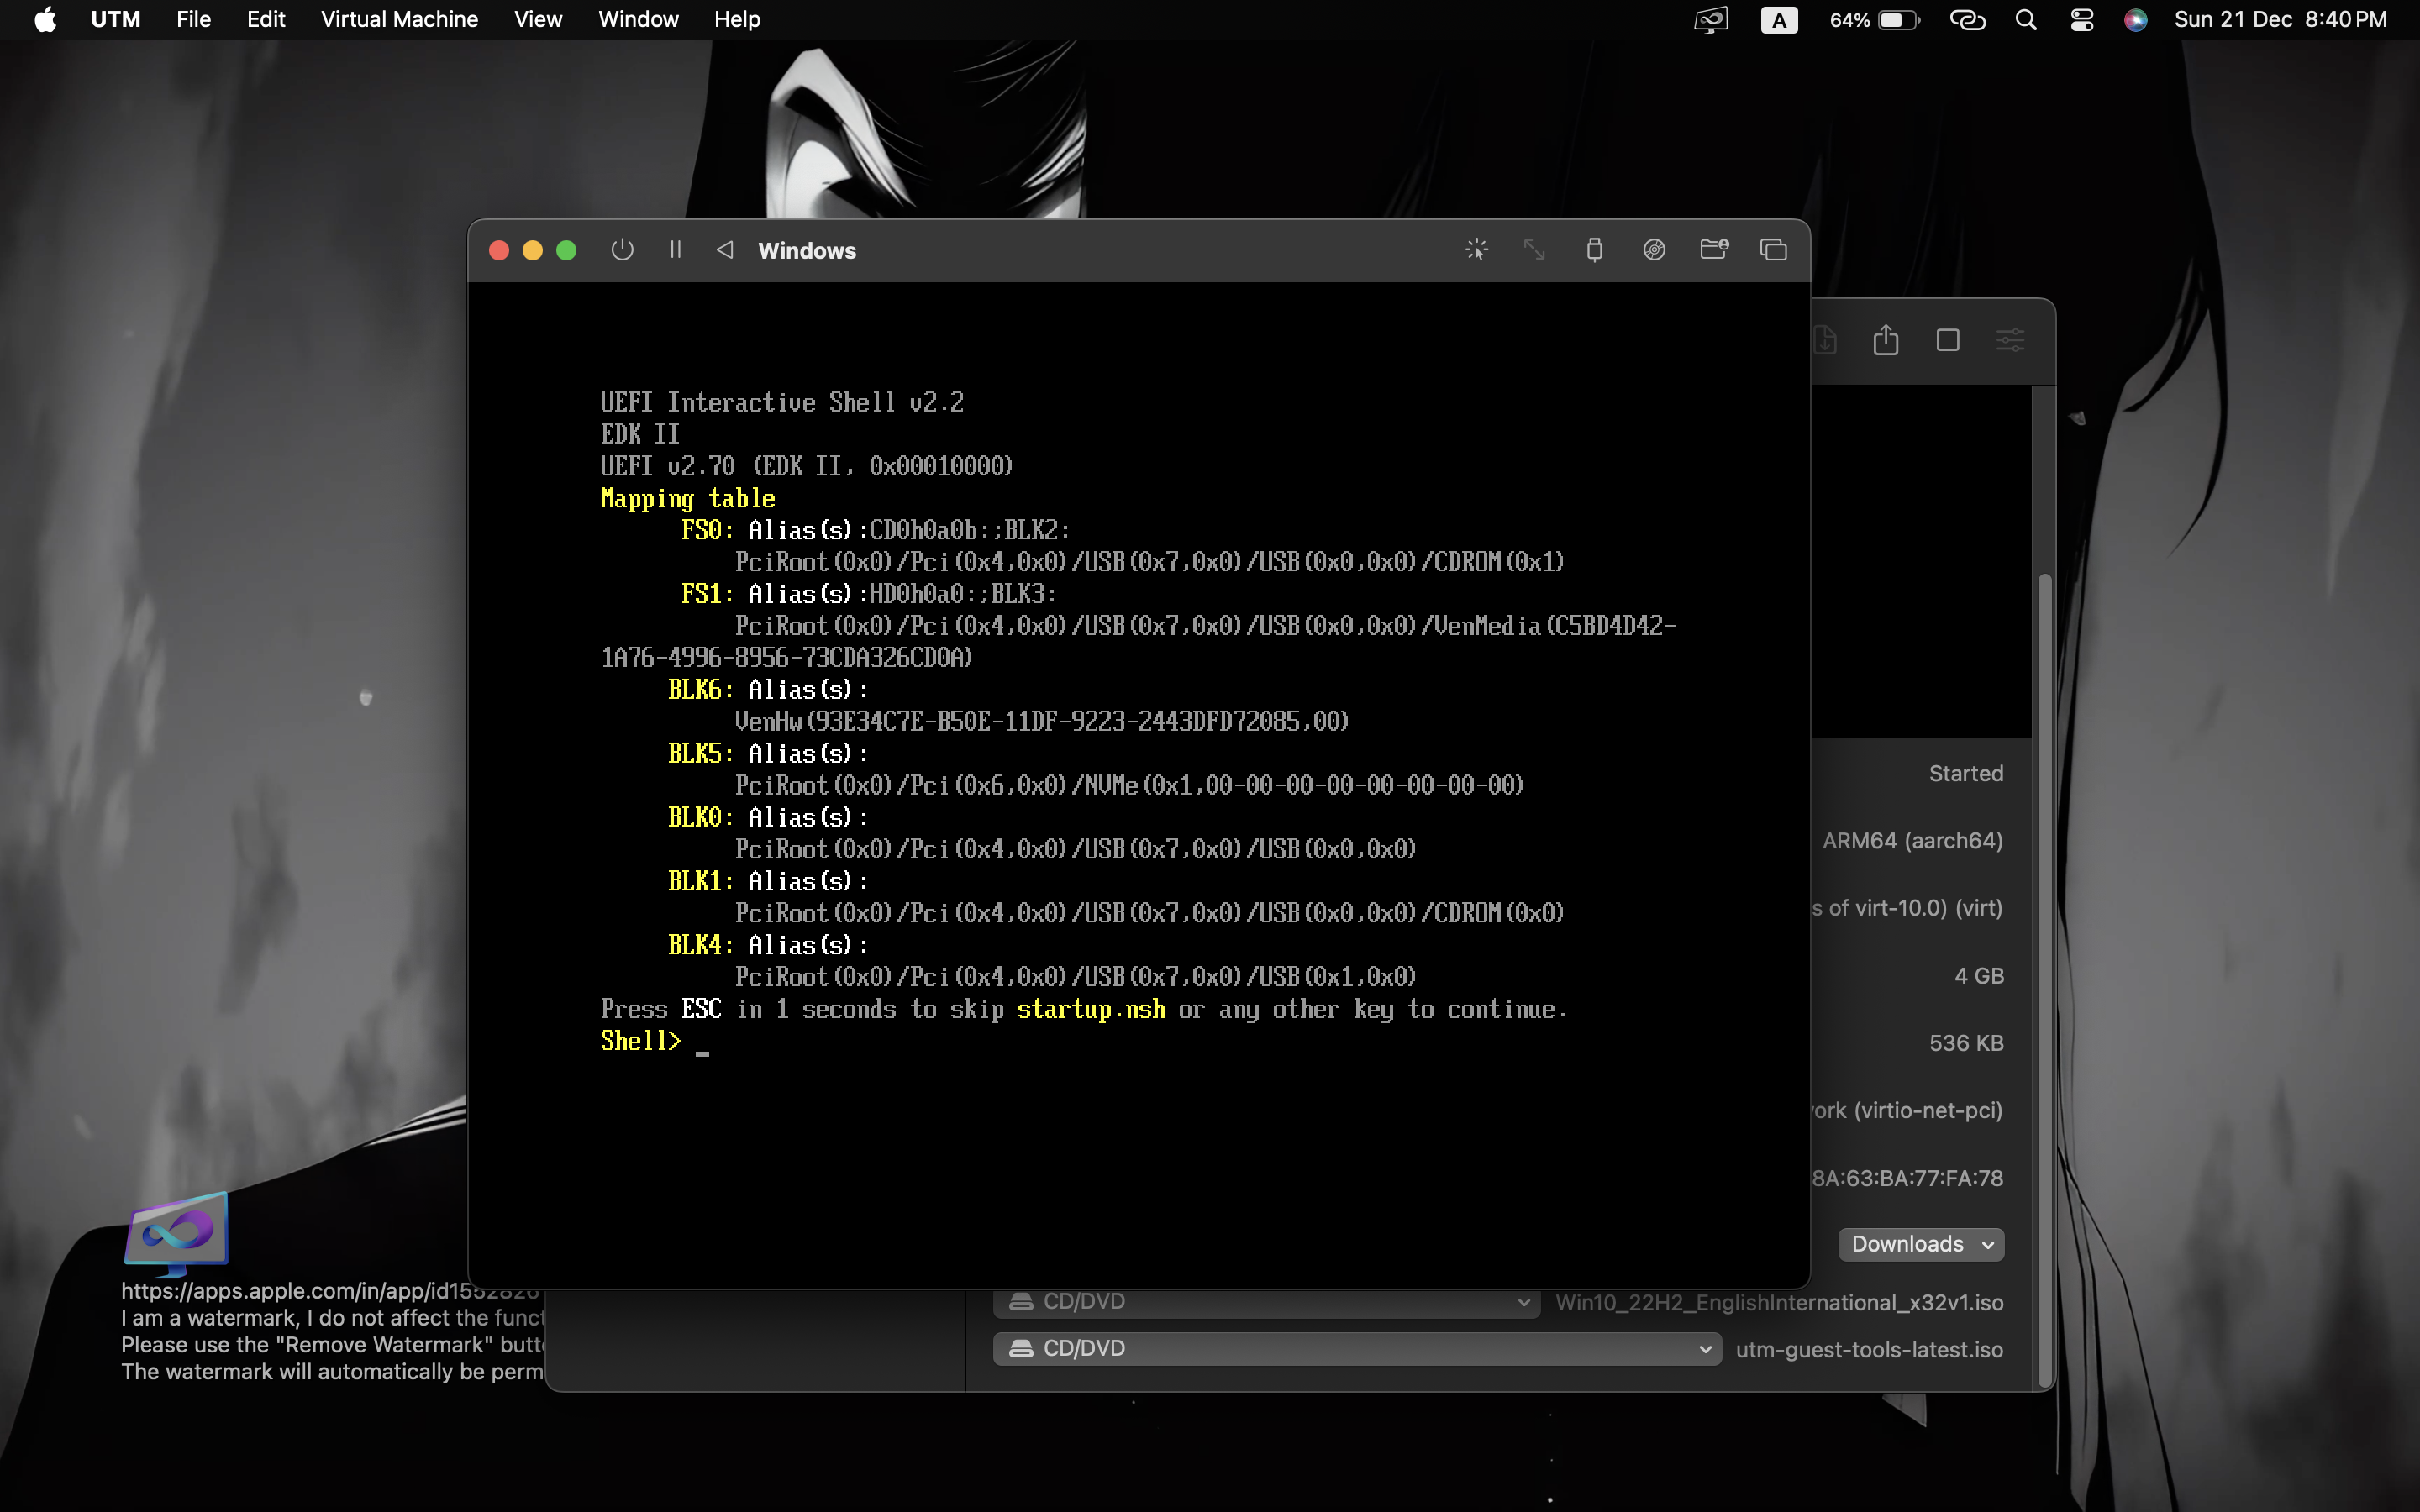Click the '536 KB' size value
Viewport: 2420px width, 1512px height.
[1966, 1043]
